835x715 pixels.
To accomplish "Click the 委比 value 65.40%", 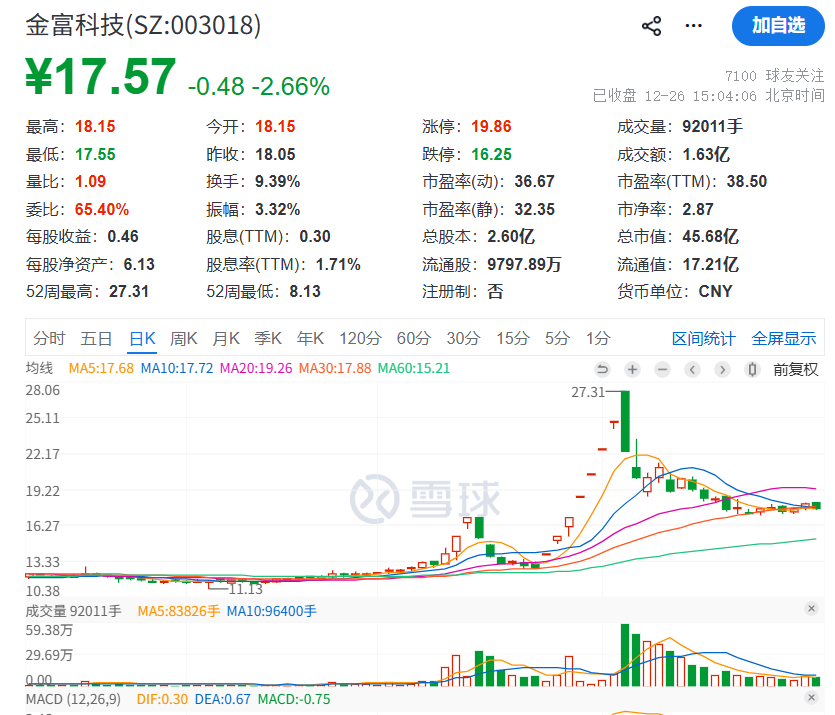I will click(x=102, y=209).
